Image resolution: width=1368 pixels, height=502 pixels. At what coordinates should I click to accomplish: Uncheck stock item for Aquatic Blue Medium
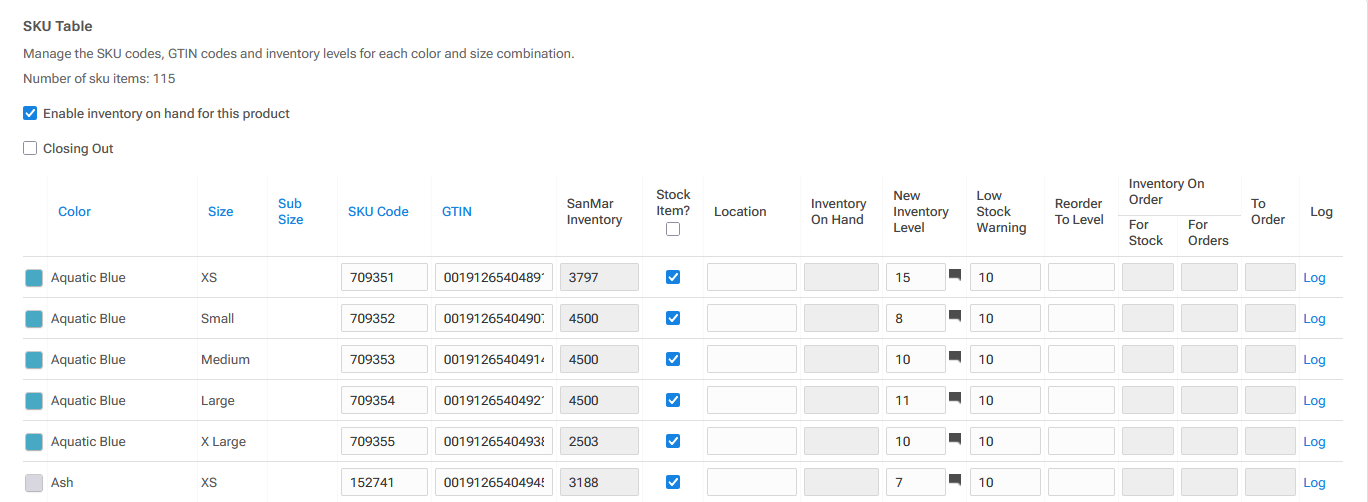(x=673, y=359)
